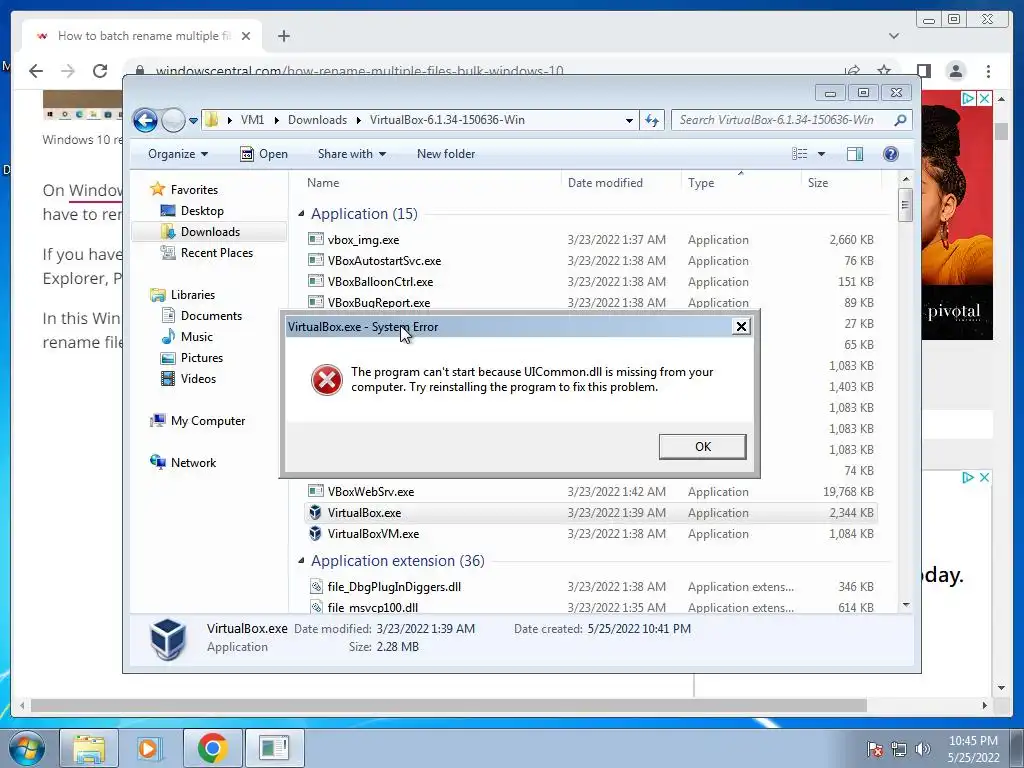Open the recent locations dropdown arrow
1024x768 pixels.
point(193,121)
